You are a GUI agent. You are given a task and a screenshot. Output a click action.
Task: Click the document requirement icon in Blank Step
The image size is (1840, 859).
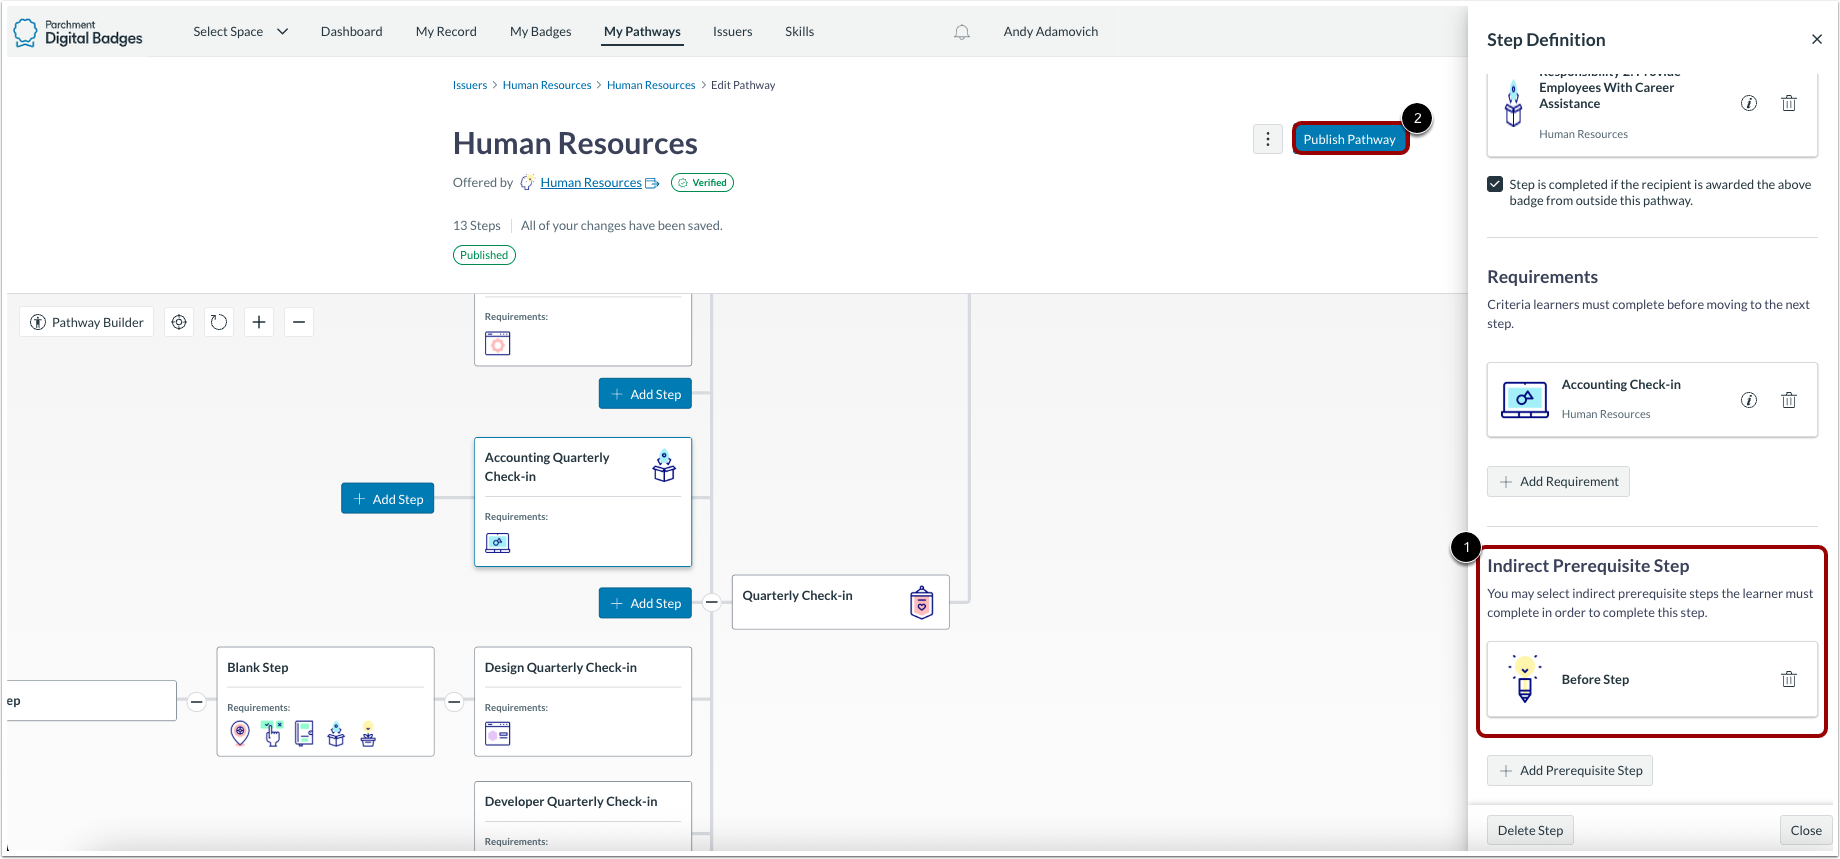(x=304, y=733)
